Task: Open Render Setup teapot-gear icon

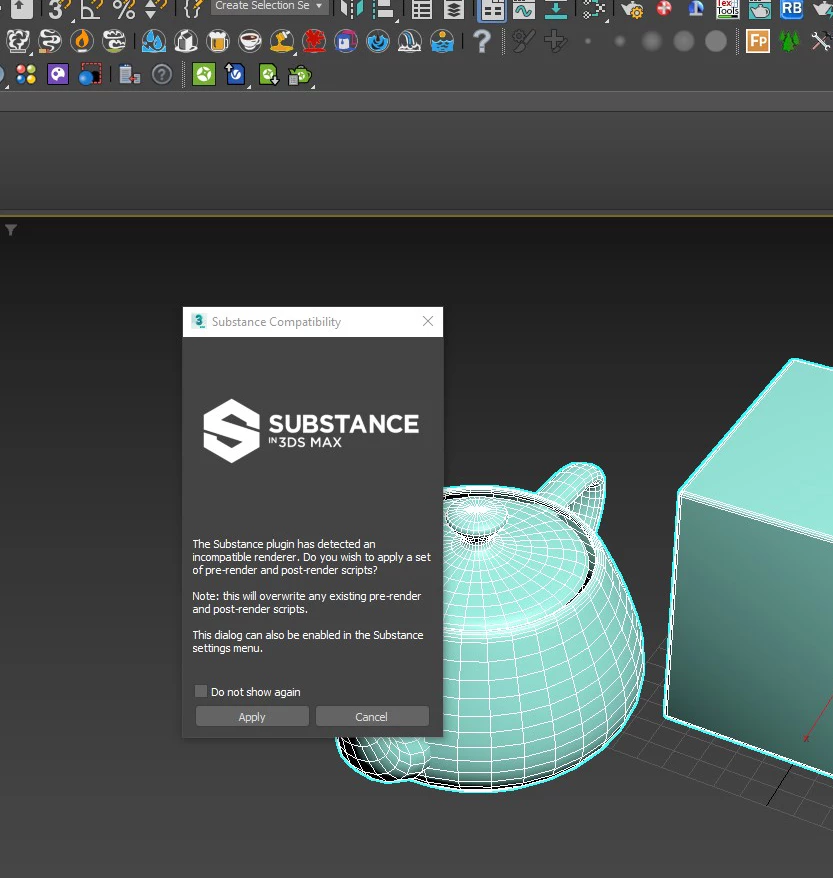Action: [x=633, y=9]
